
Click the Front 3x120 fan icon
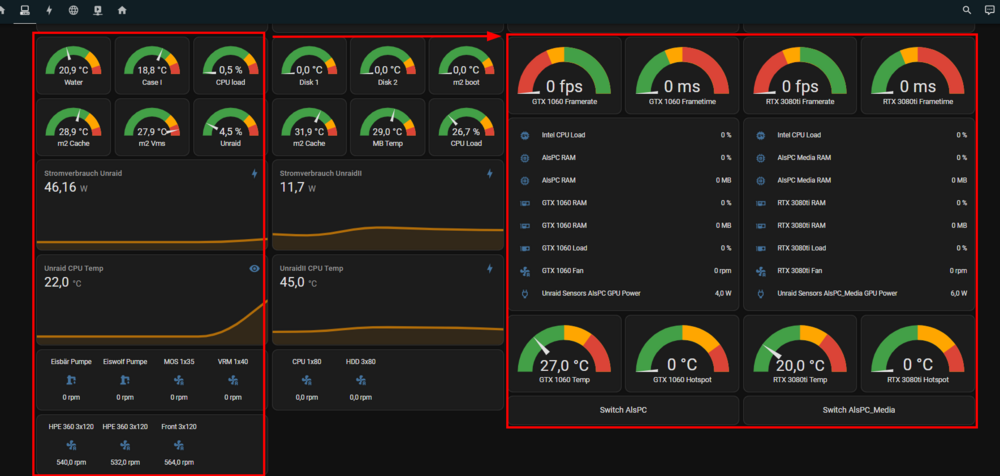[179, 445]
